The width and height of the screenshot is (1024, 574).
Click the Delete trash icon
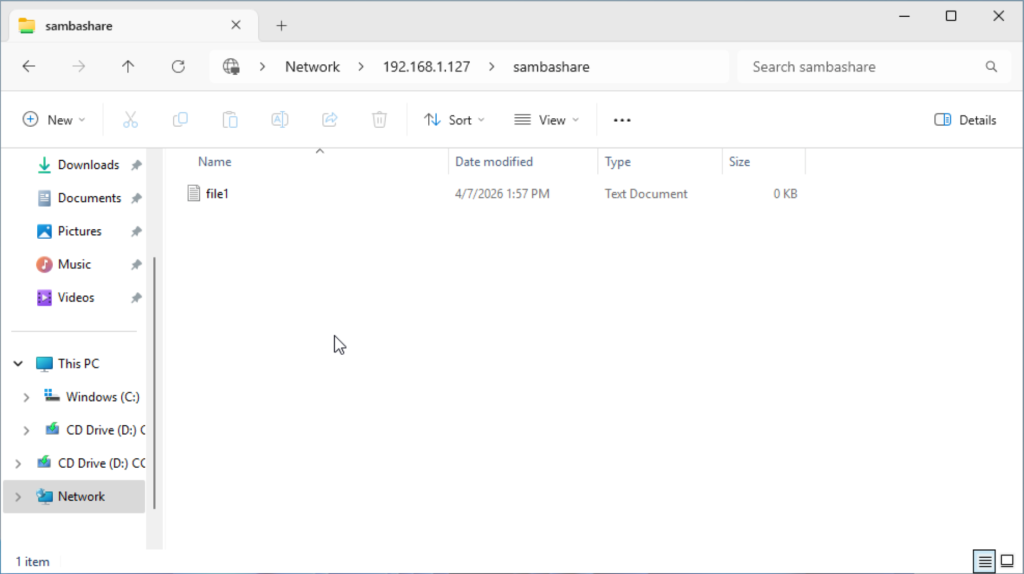tap(379, 120)
